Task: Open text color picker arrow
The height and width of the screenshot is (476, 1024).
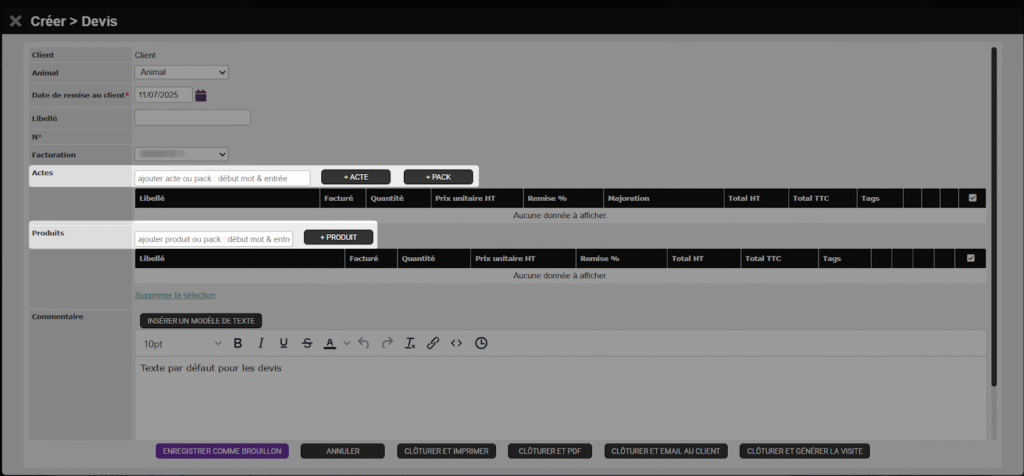Action: pos(347,343)
